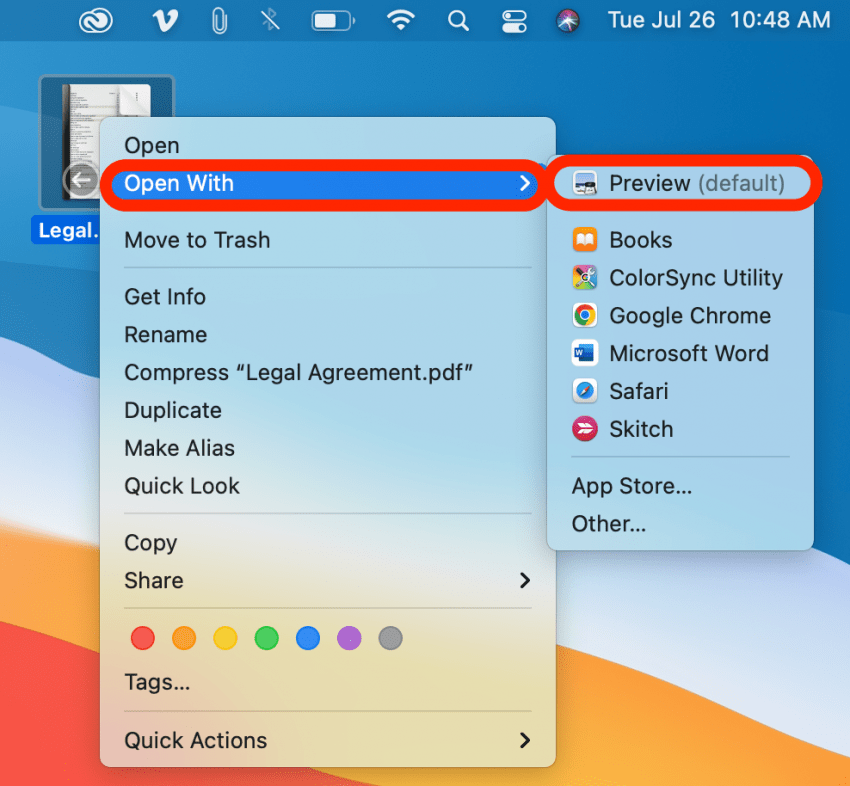Click the Wi-Fi status icon
The image size is (850, 786).
[x=401, y=20]
